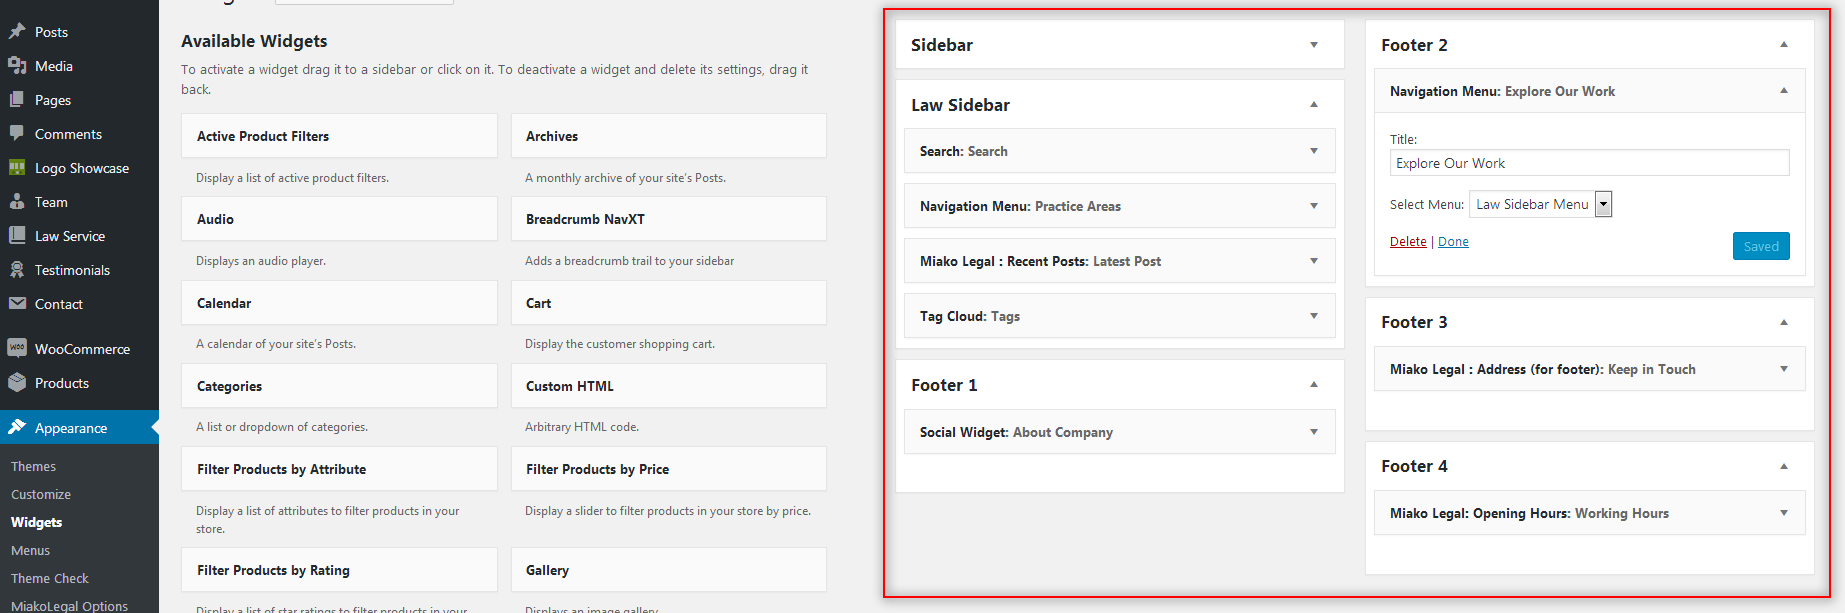Expand the Search widget settings

click(x=1314, y=151)
